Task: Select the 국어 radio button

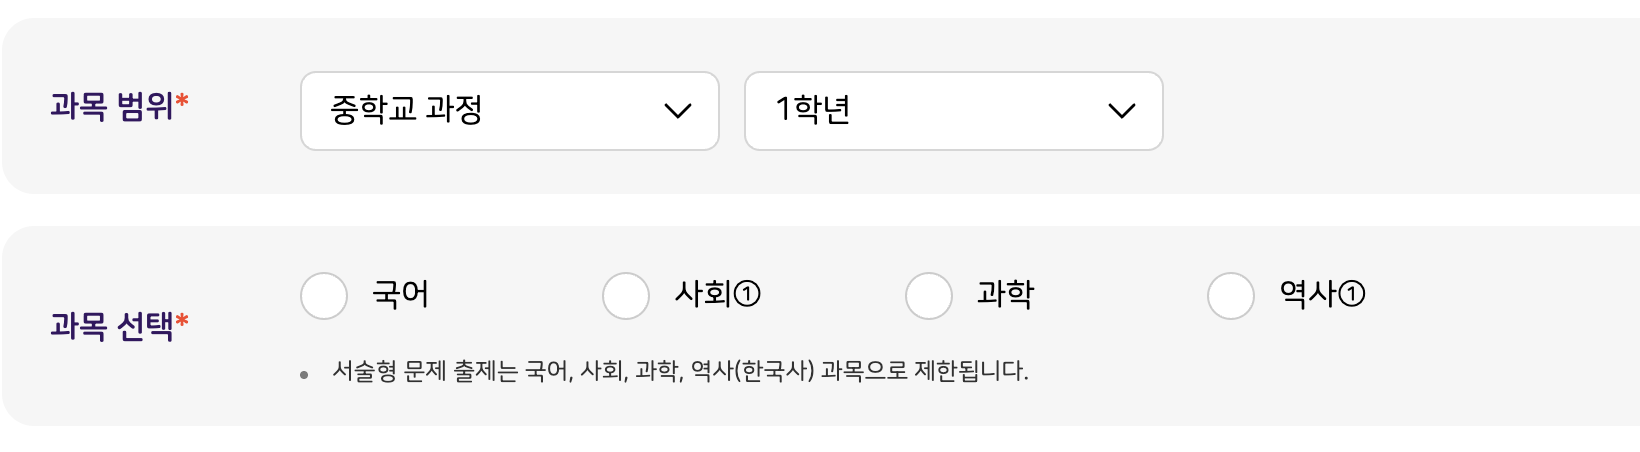Action: (x=324, y=295)
